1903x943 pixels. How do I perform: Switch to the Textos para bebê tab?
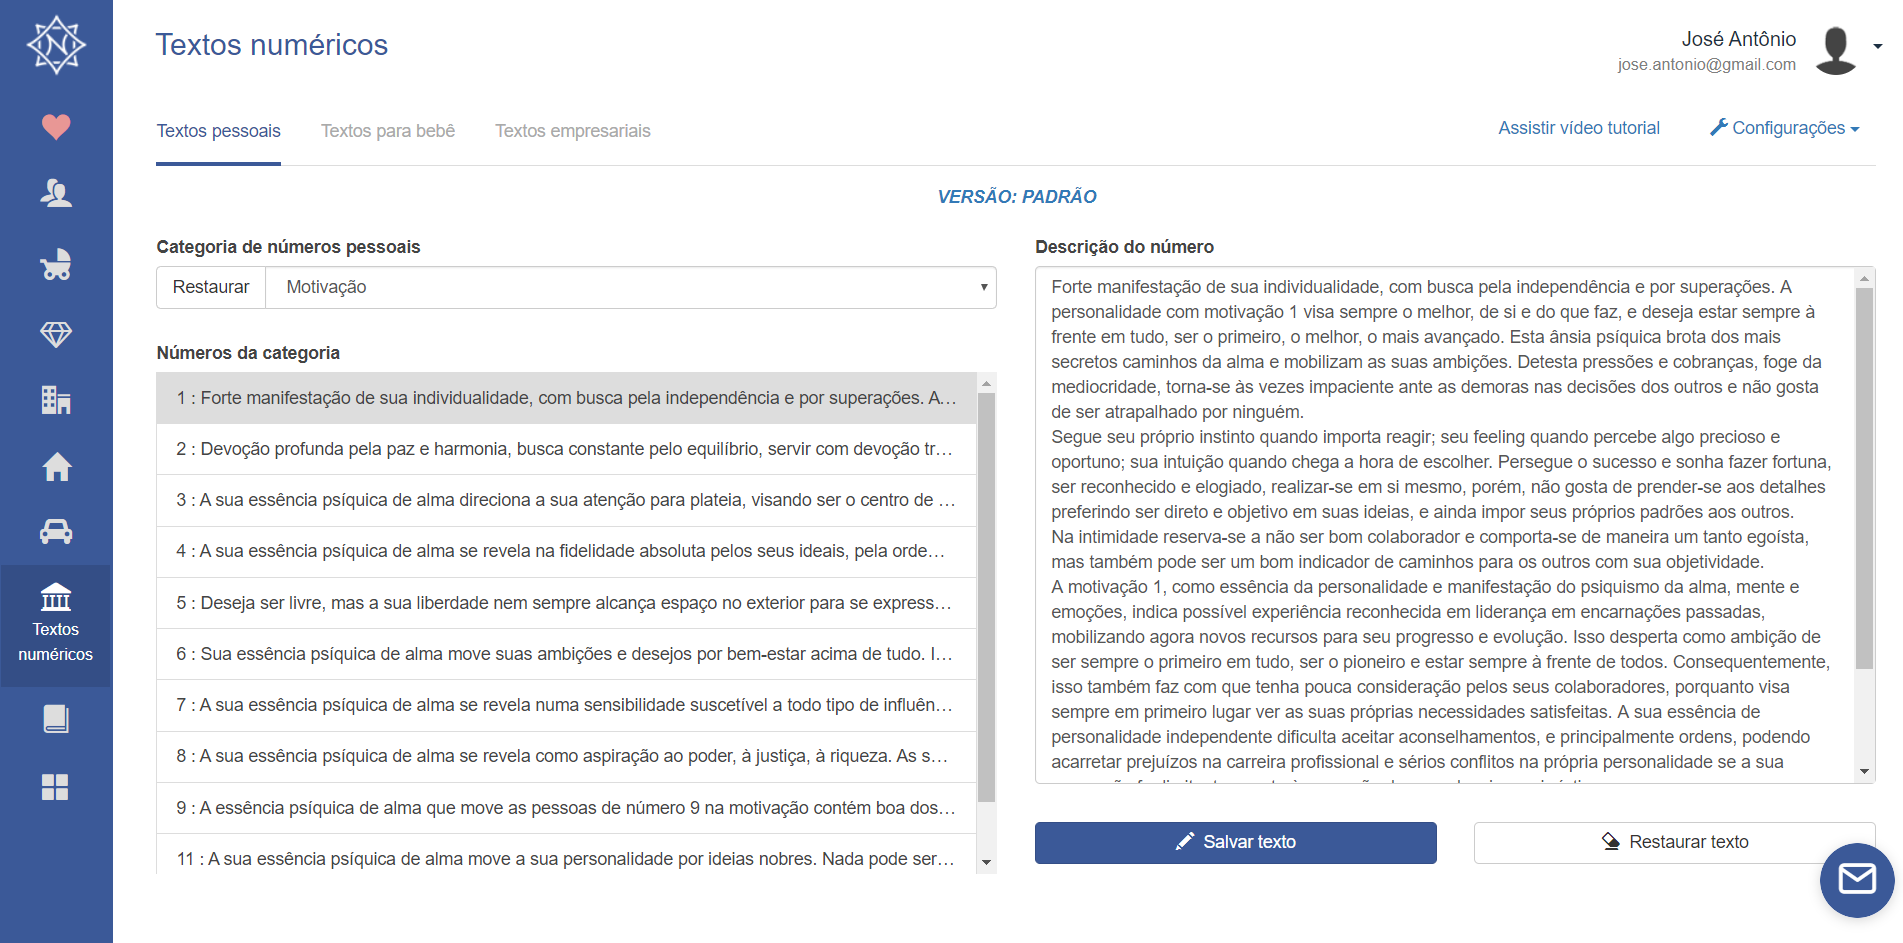[x=388, y=131]
